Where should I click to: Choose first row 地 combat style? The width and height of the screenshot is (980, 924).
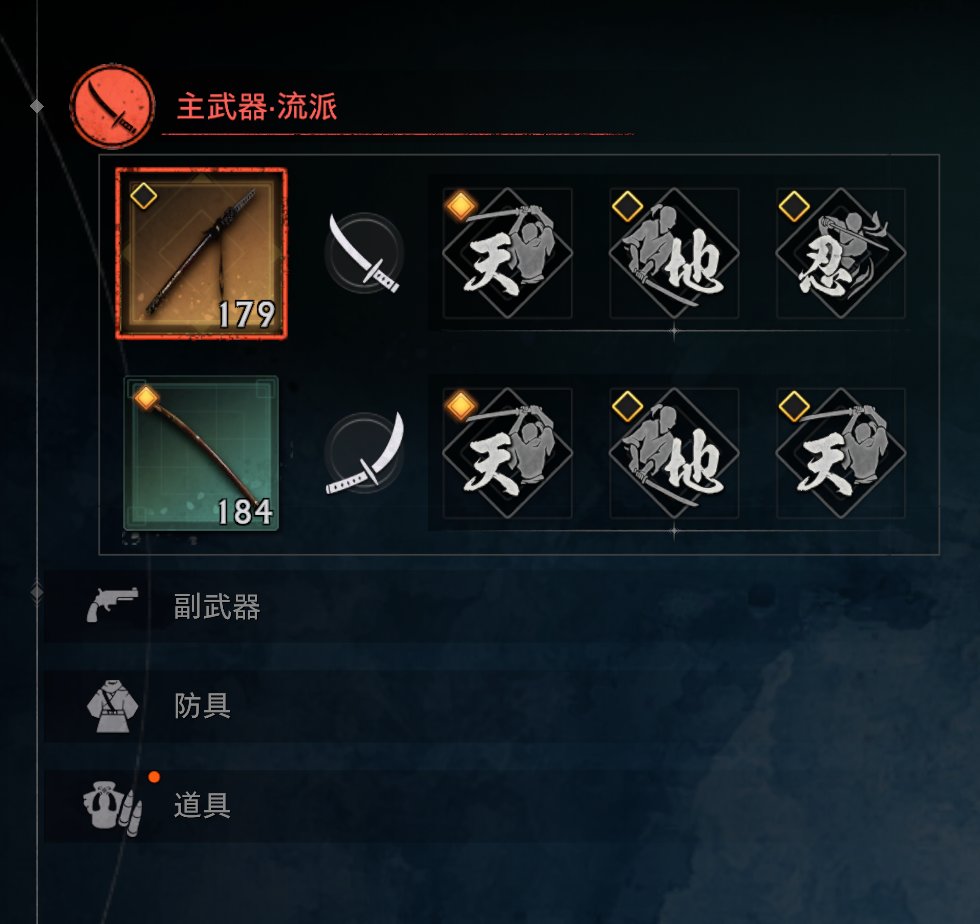(x=674, y=253)
